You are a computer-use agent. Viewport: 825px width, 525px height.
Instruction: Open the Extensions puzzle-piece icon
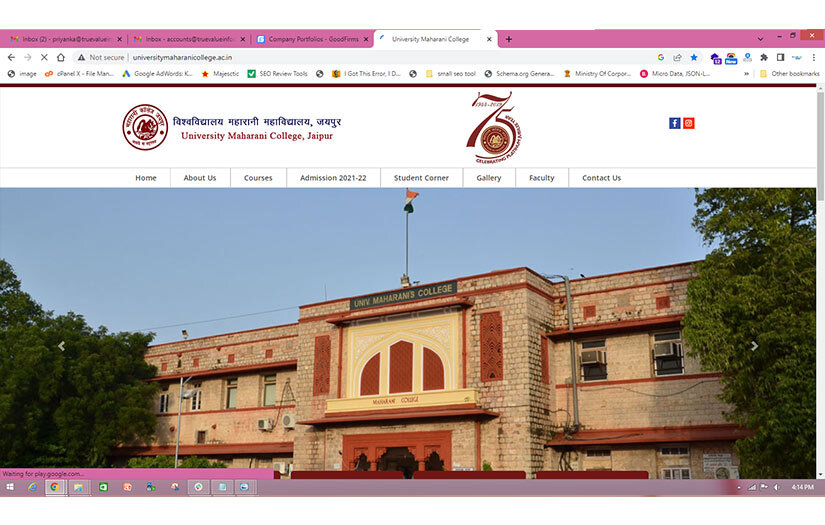click(764, 57)
